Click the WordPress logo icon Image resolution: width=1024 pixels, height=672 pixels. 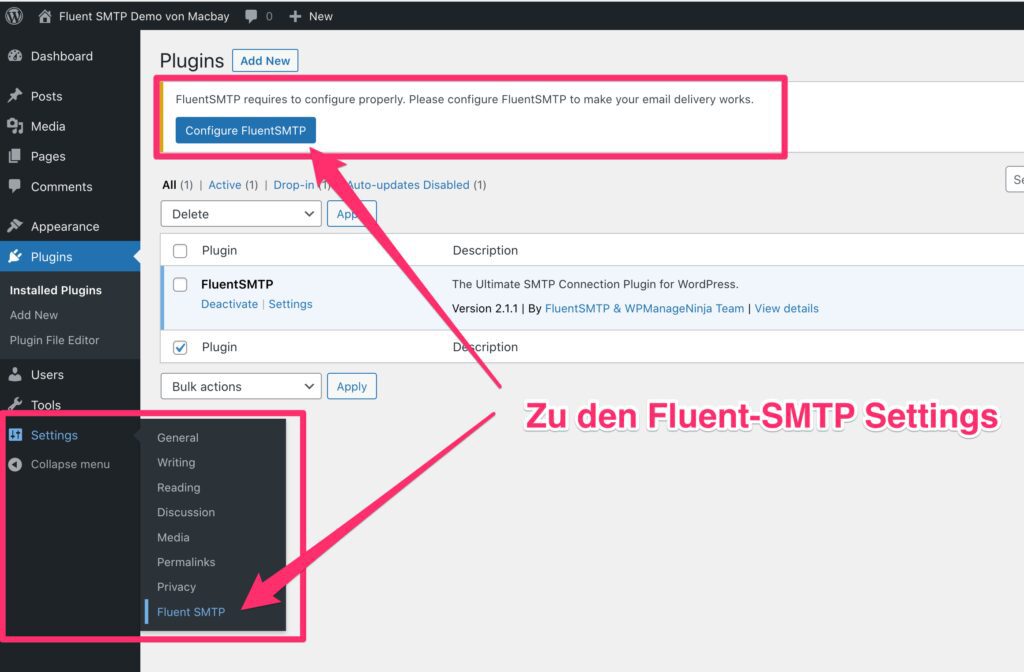pos(14,16)
